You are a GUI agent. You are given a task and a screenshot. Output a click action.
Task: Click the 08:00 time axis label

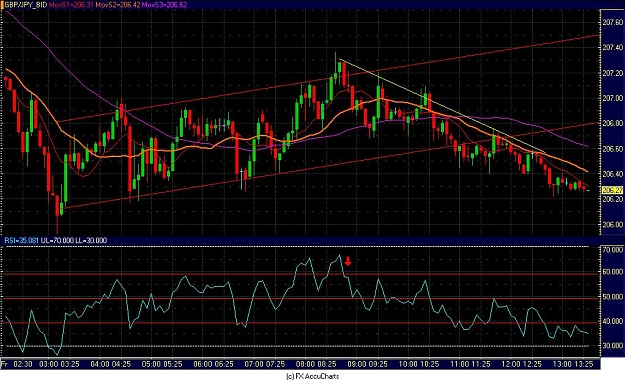[x=306, y=364]
